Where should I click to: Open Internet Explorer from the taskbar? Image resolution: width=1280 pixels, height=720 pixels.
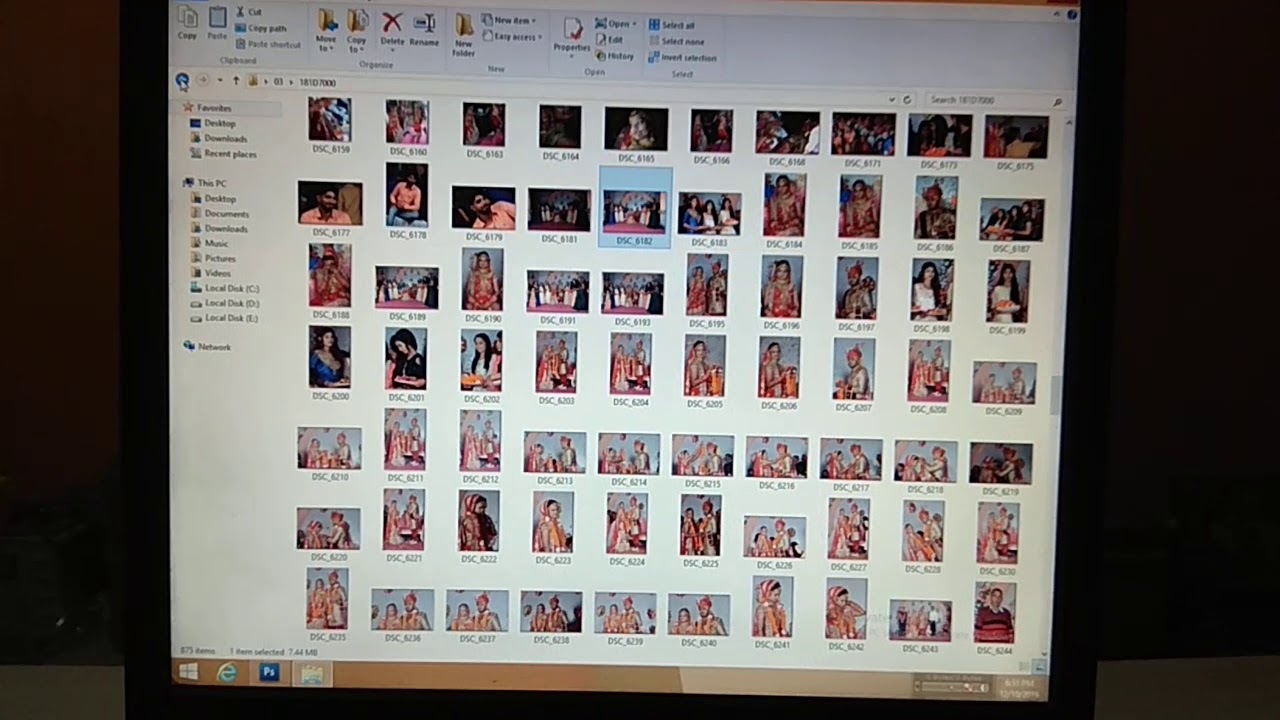pyautogui.click(x=227, y=673)
